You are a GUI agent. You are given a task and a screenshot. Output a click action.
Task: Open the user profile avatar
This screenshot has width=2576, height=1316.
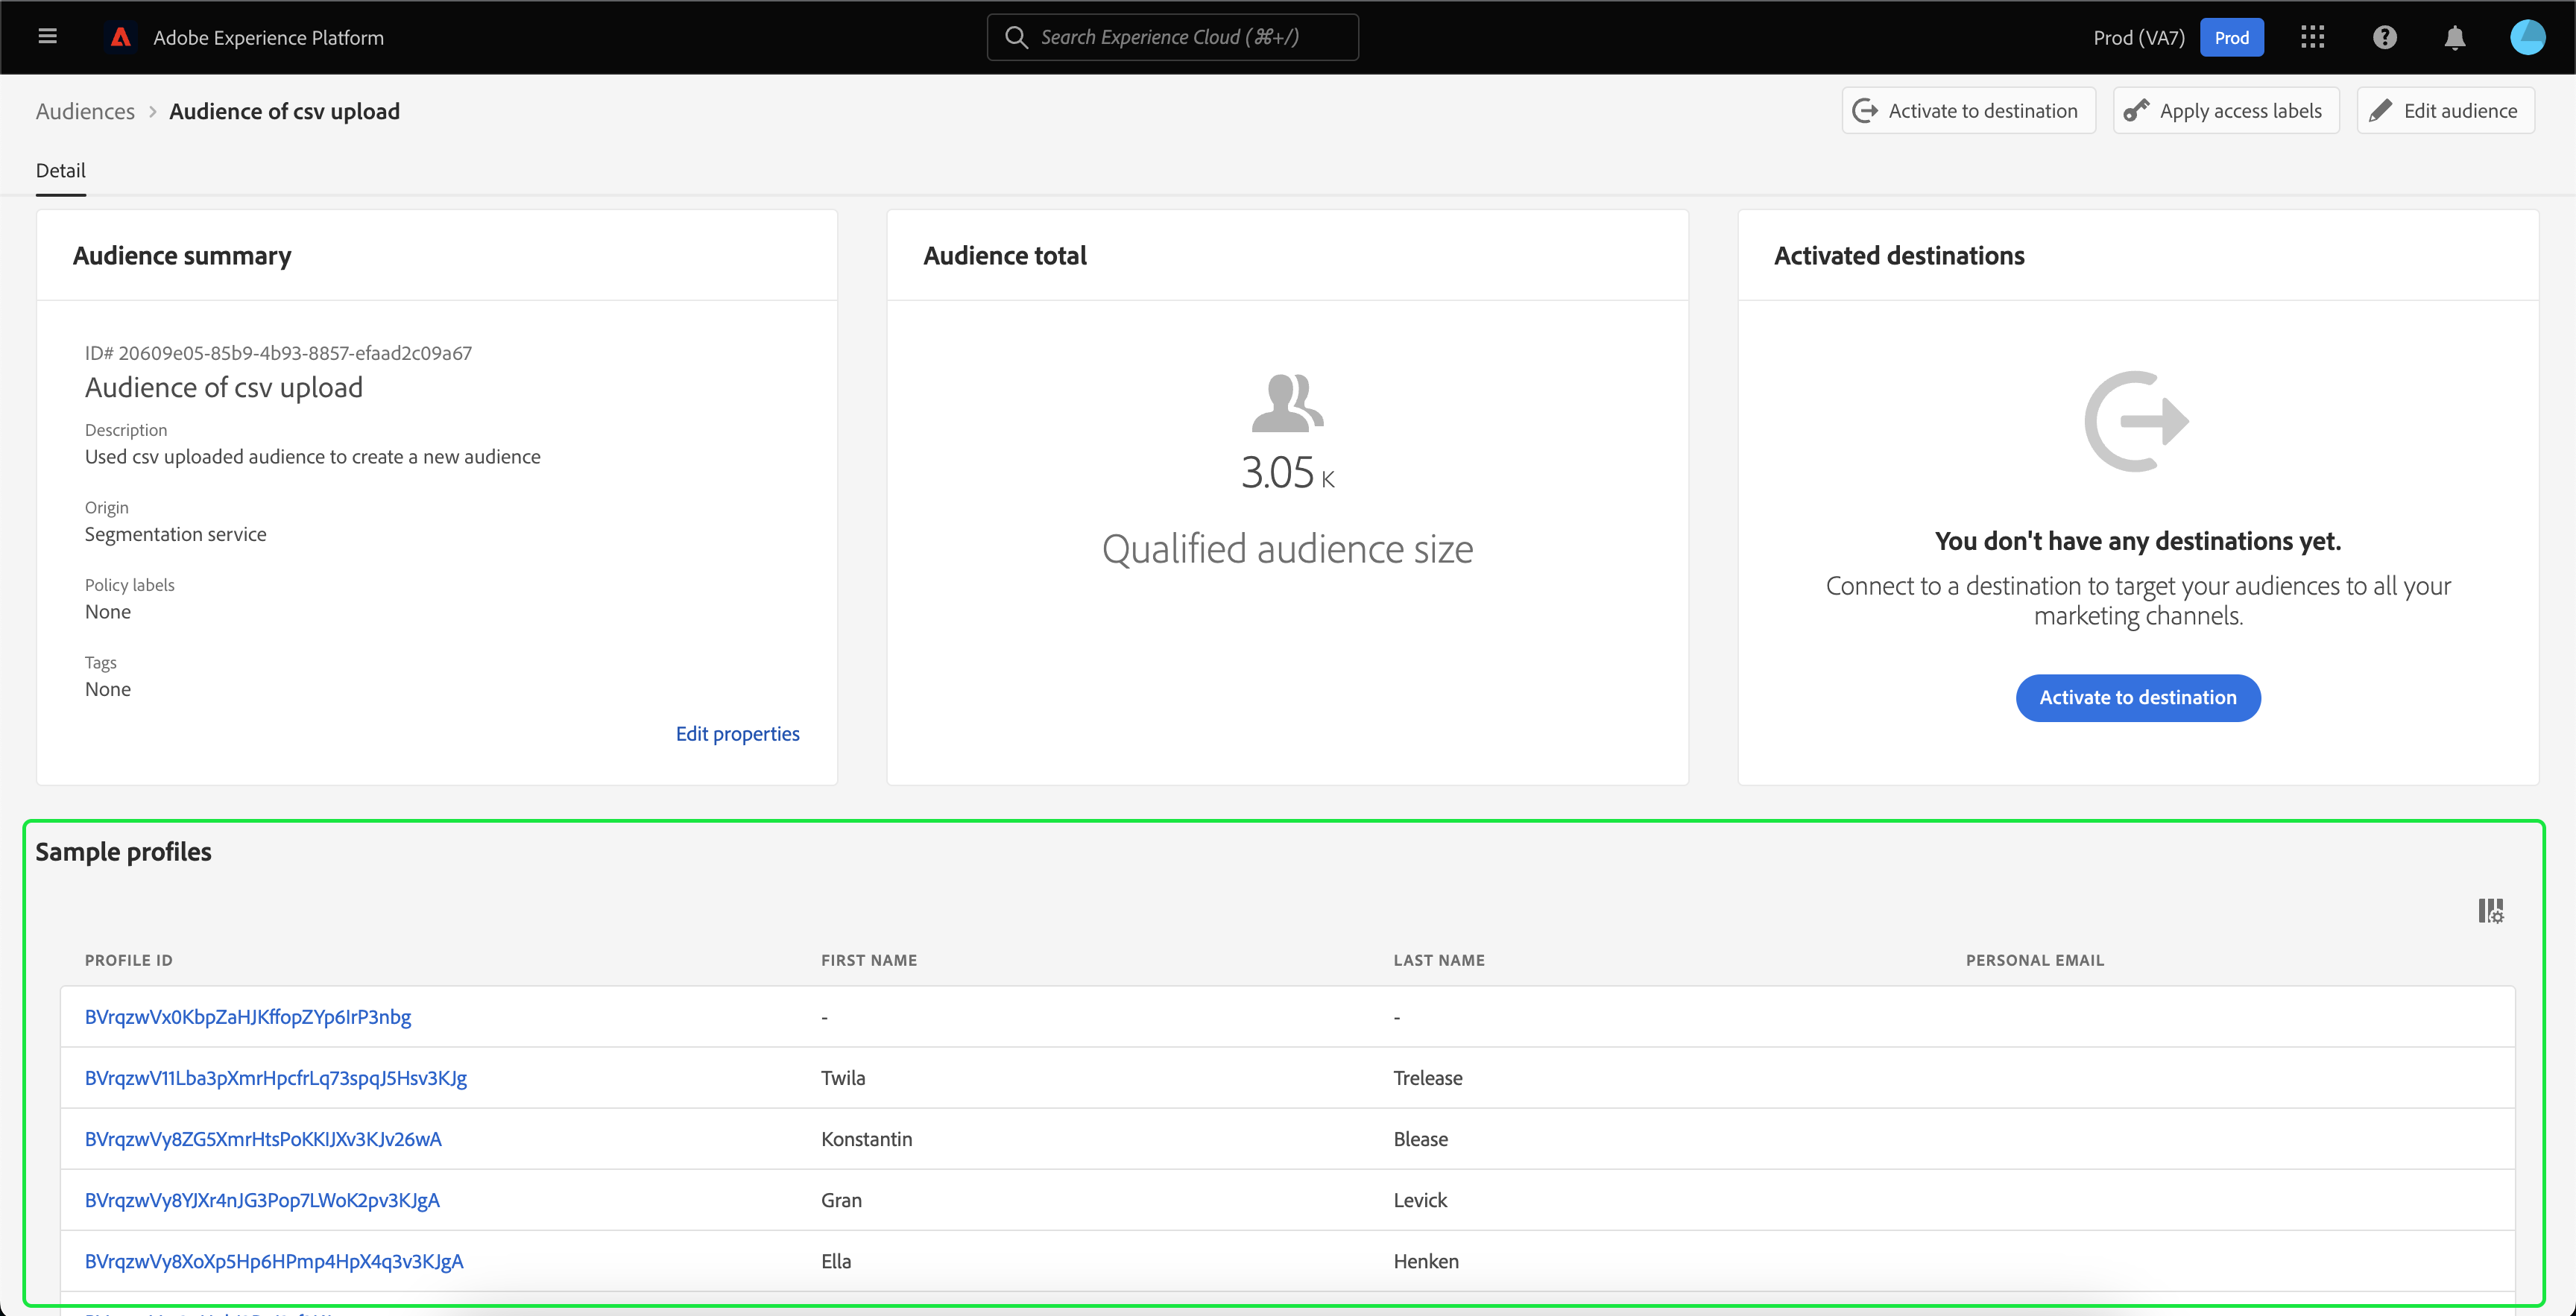click(x=2527, y=37)
